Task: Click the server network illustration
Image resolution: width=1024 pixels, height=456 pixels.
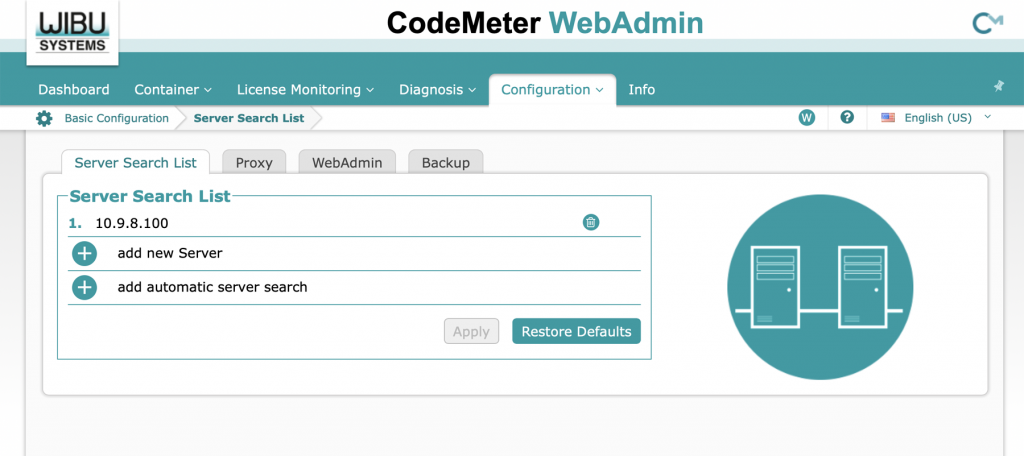Action: click(820, 287)
